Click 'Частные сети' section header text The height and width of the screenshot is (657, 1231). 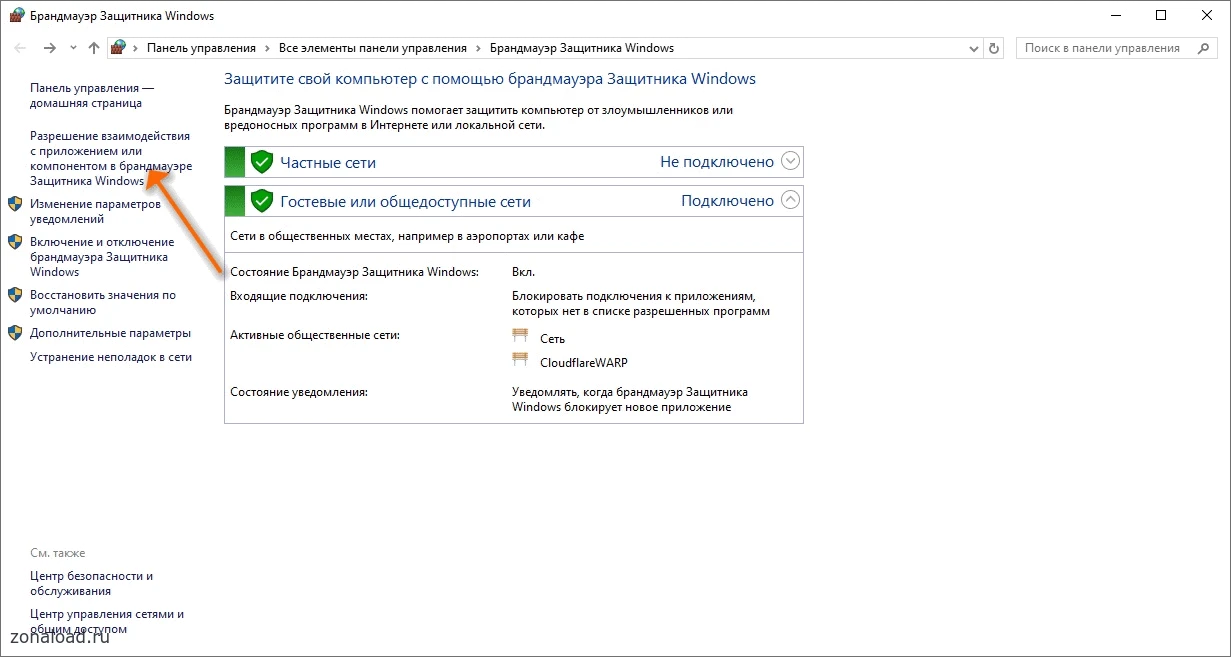328,162
